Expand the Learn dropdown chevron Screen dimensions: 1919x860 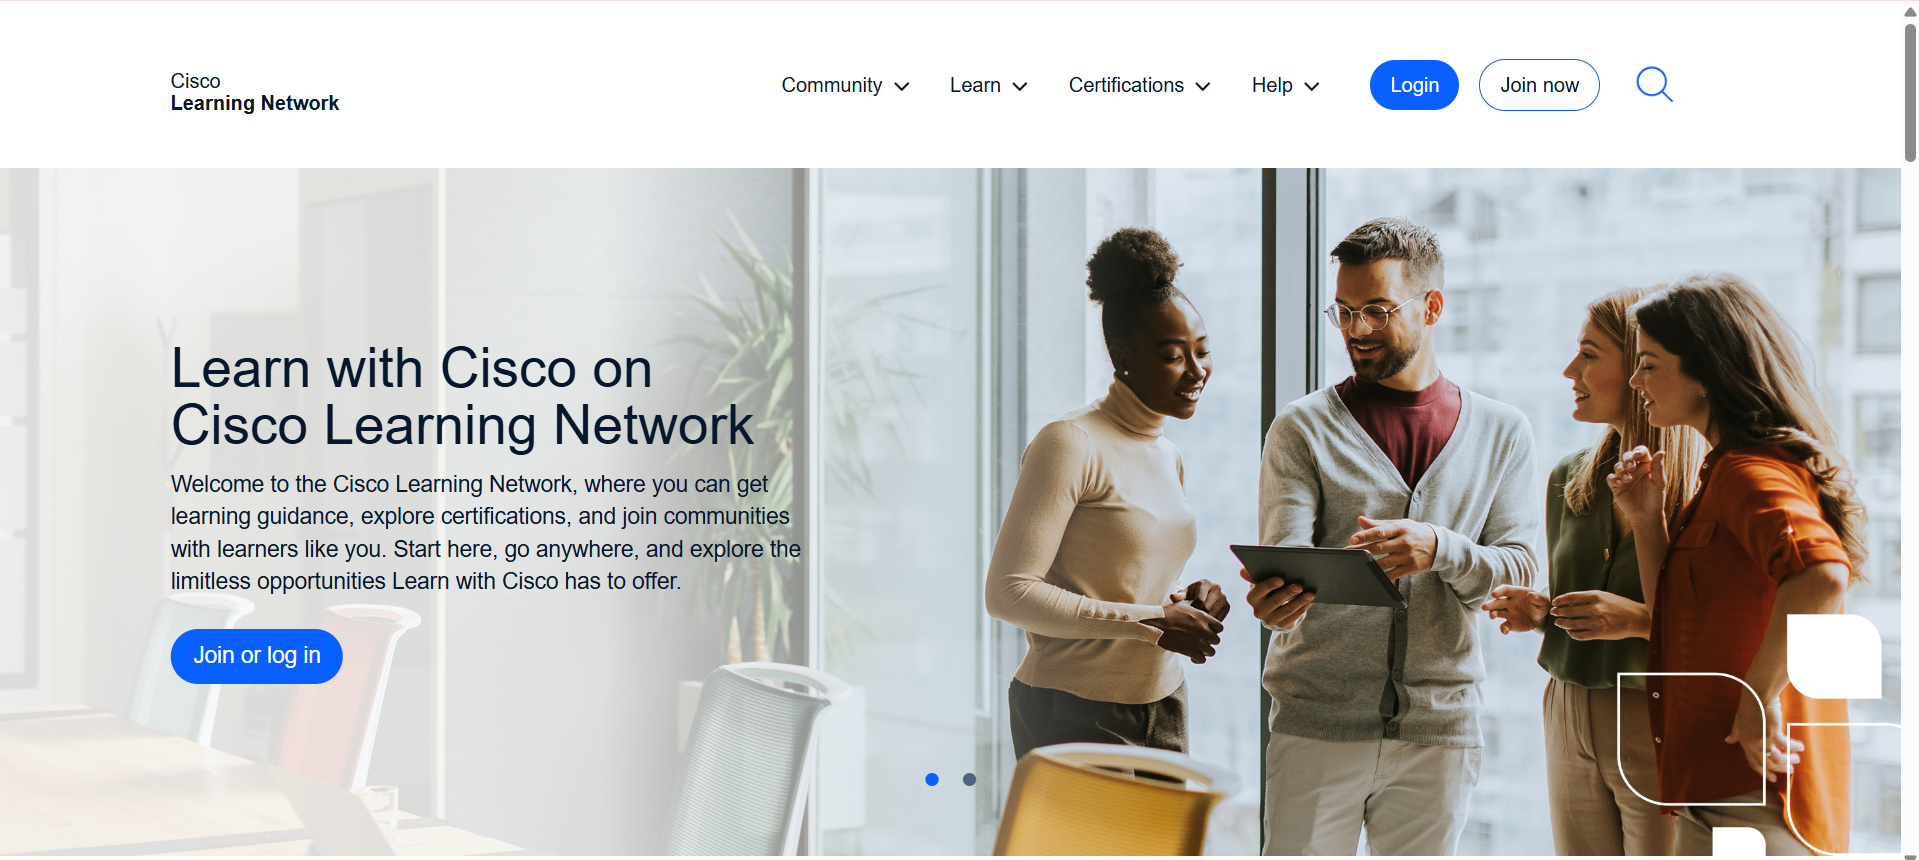click(x=1020, y=87)
